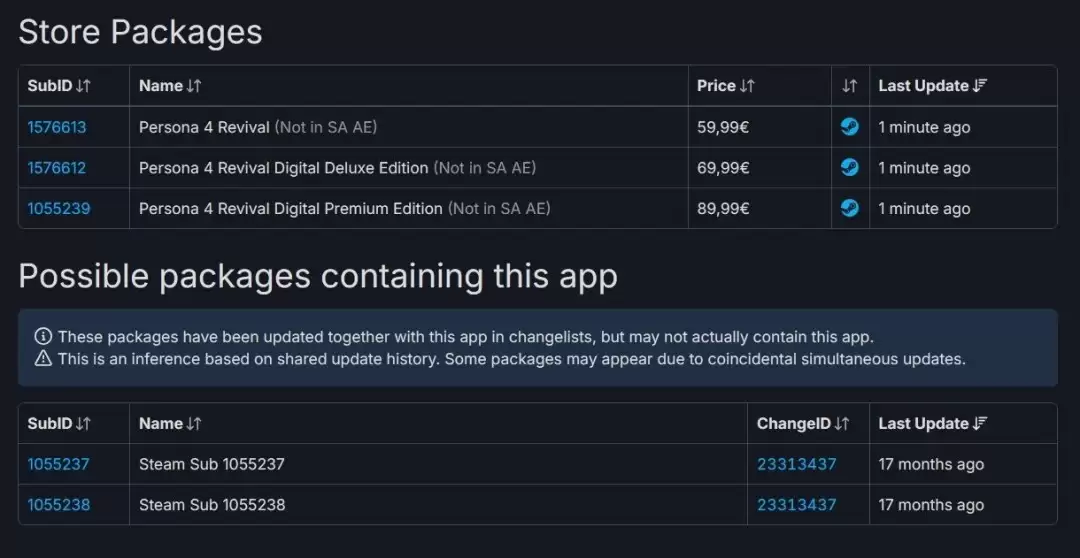This screenshot has height=558, width=1080.
Task: Open SubID 1055239 package link
Action: point(57,208)
